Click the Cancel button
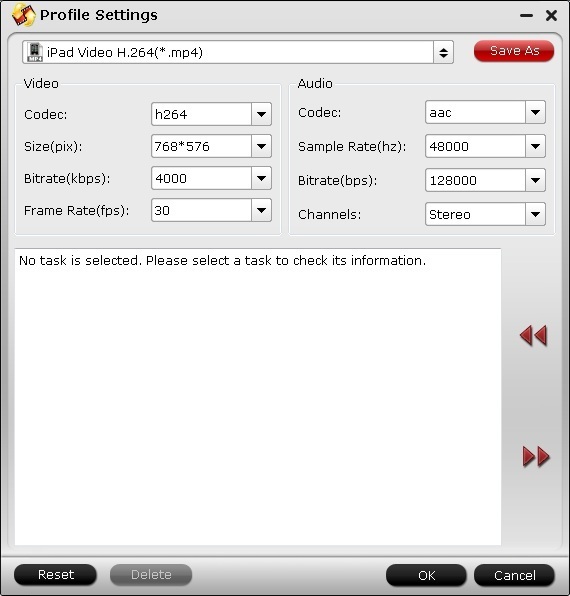 [x=514, y=575]
